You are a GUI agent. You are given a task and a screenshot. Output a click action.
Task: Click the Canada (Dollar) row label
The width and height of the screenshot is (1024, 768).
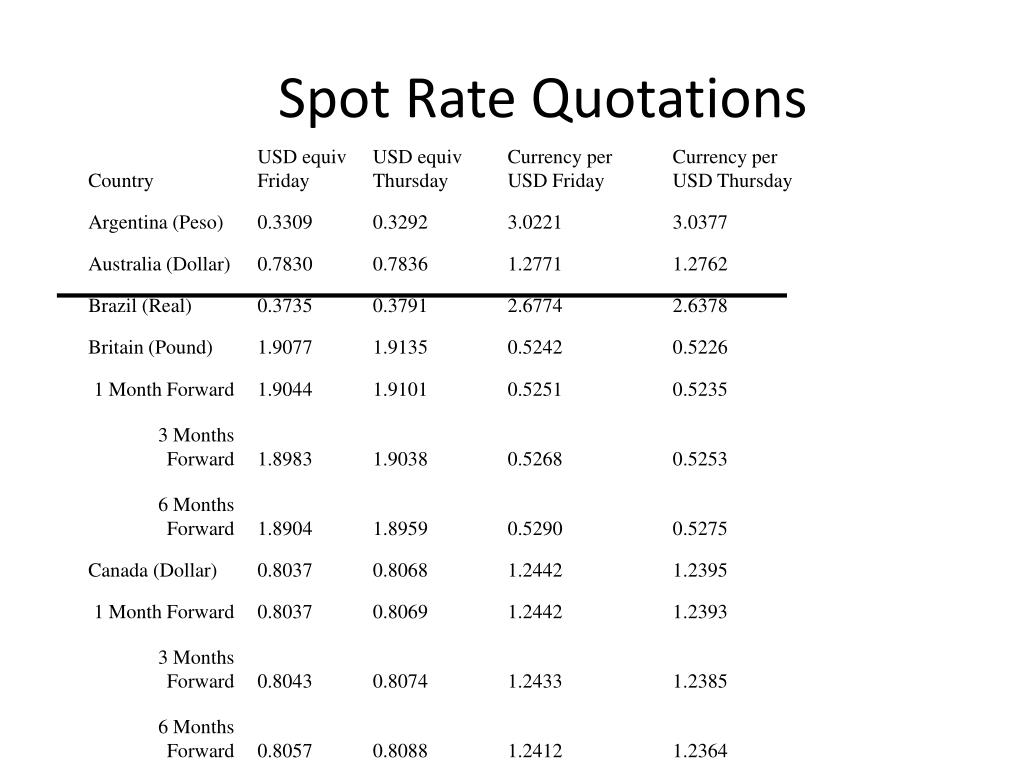coord(152,571)
